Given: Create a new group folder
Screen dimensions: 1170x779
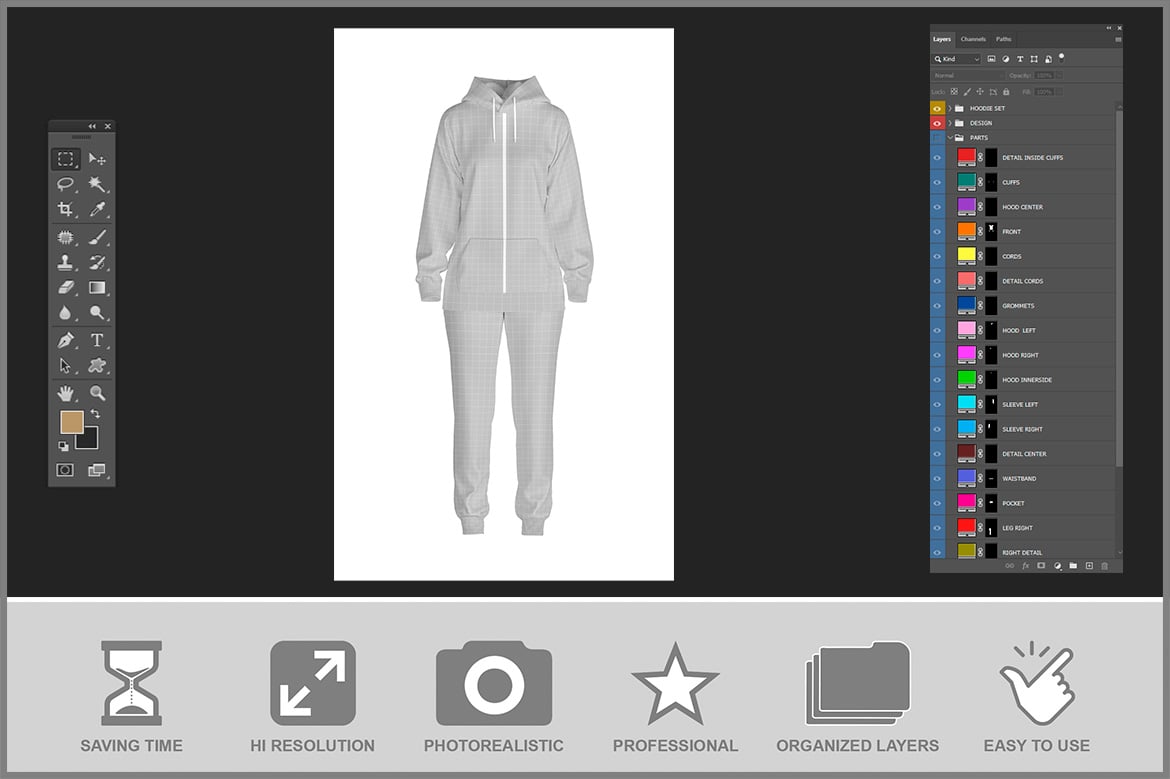Looking at the screenshot, I should coord(1073,566).
